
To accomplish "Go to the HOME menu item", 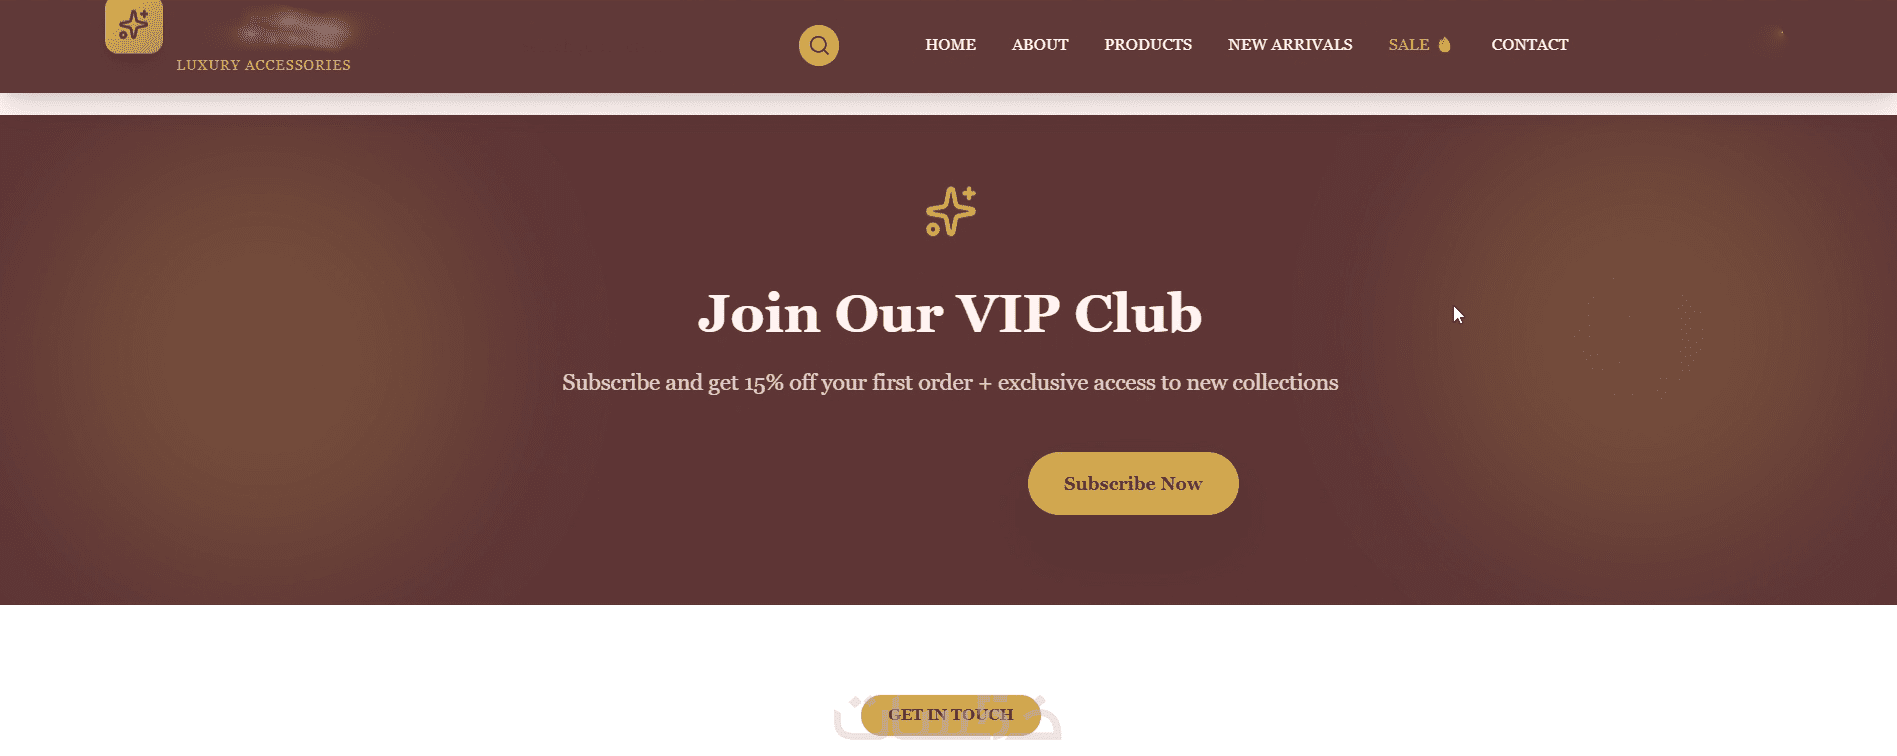I will click(950, 45).
